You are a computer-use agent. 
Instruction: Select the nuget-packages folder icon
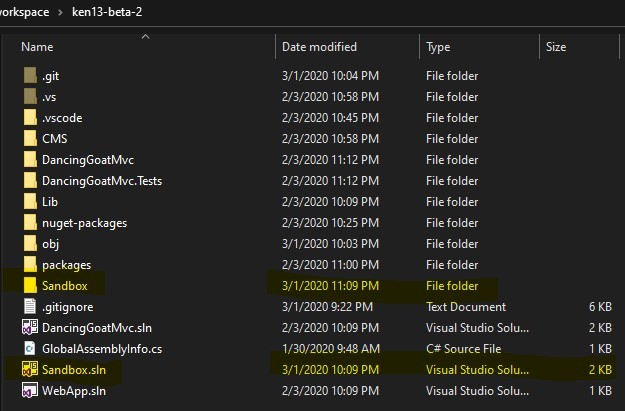tap(30, 222)
